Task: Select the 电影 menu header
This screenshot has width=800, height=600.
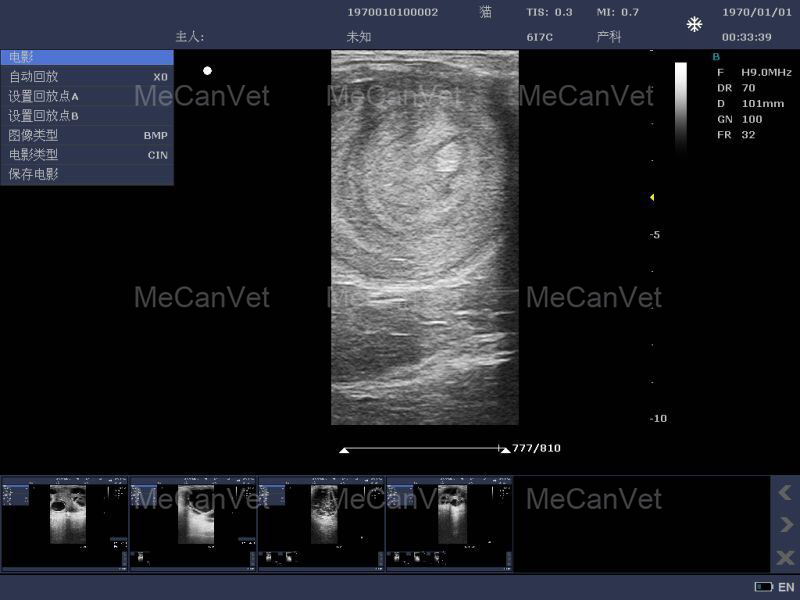Action: pyautogui.click(x=87, y=57)
